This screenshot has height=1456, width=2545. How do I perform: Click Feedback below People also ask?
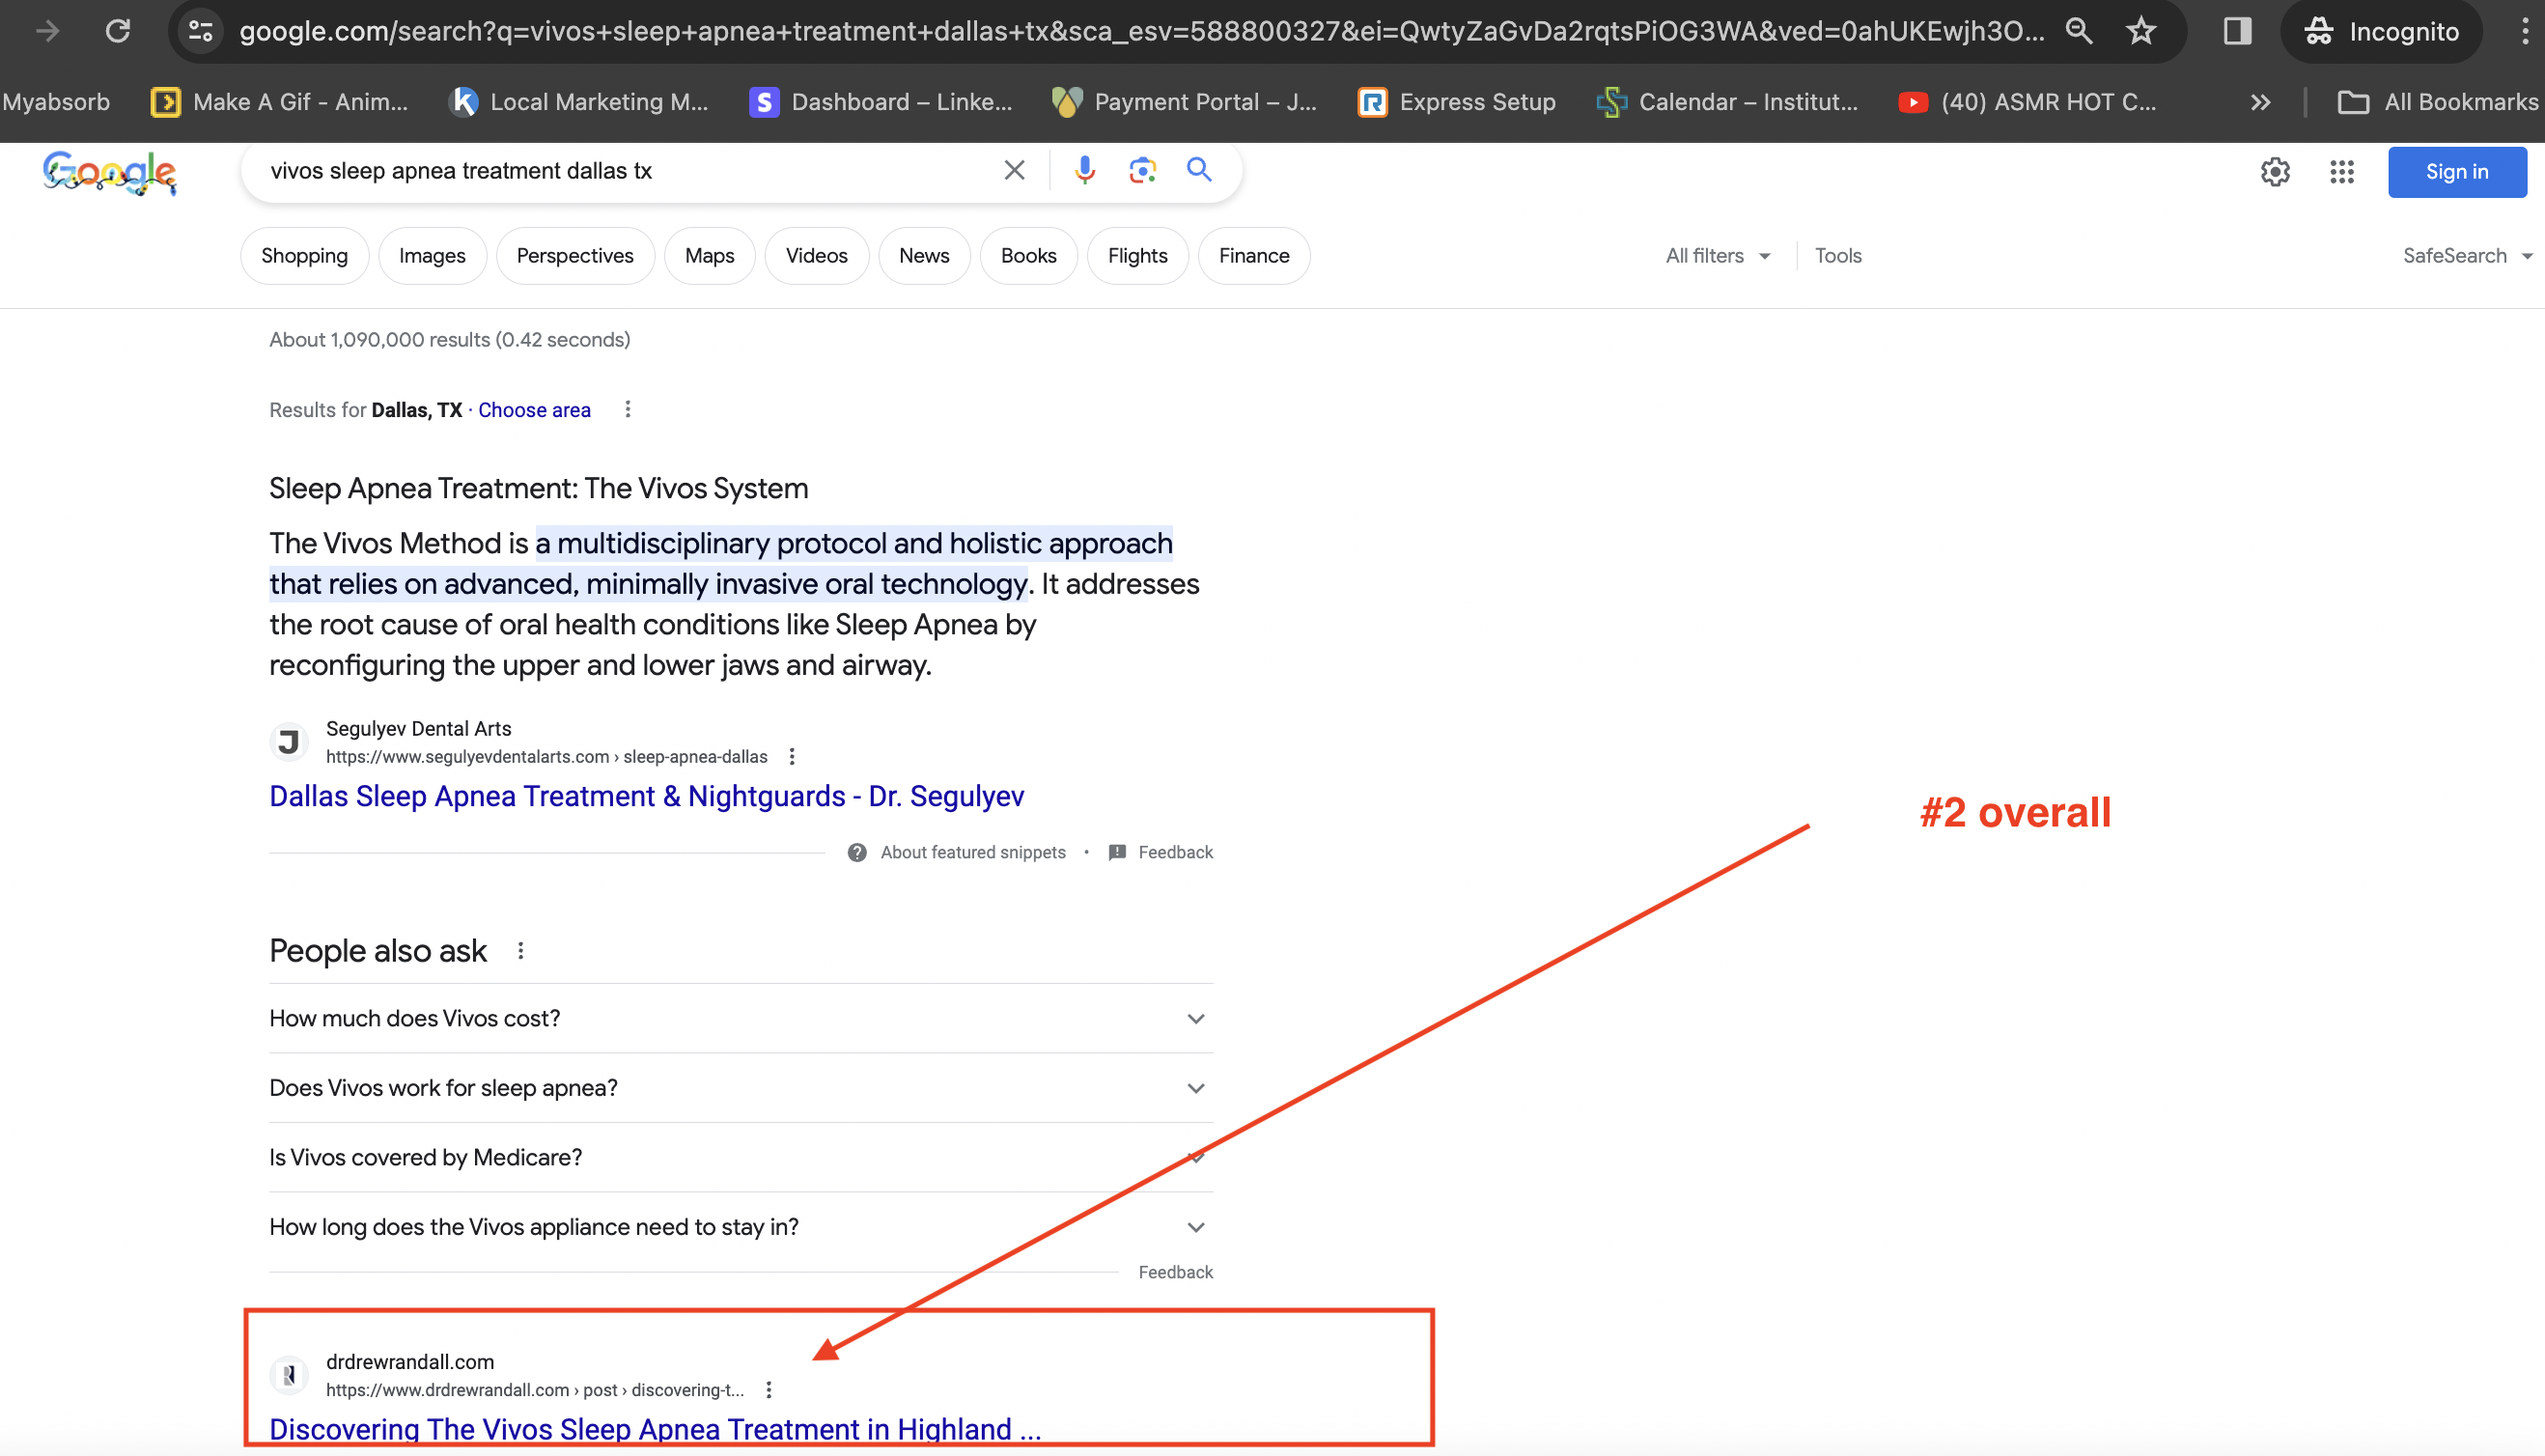[x=1175, y=1272]
